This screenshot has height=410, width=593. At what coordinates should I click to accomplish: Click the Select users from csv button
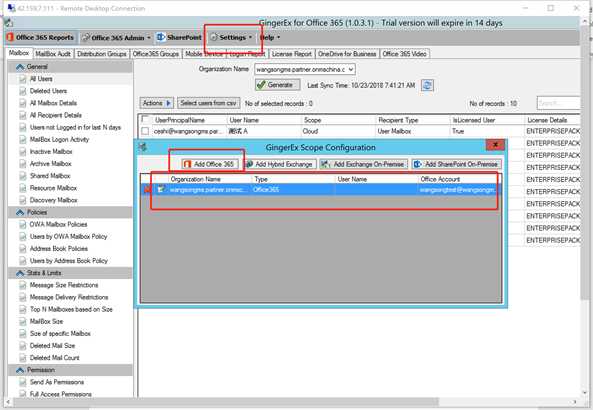tap(208, 103)
